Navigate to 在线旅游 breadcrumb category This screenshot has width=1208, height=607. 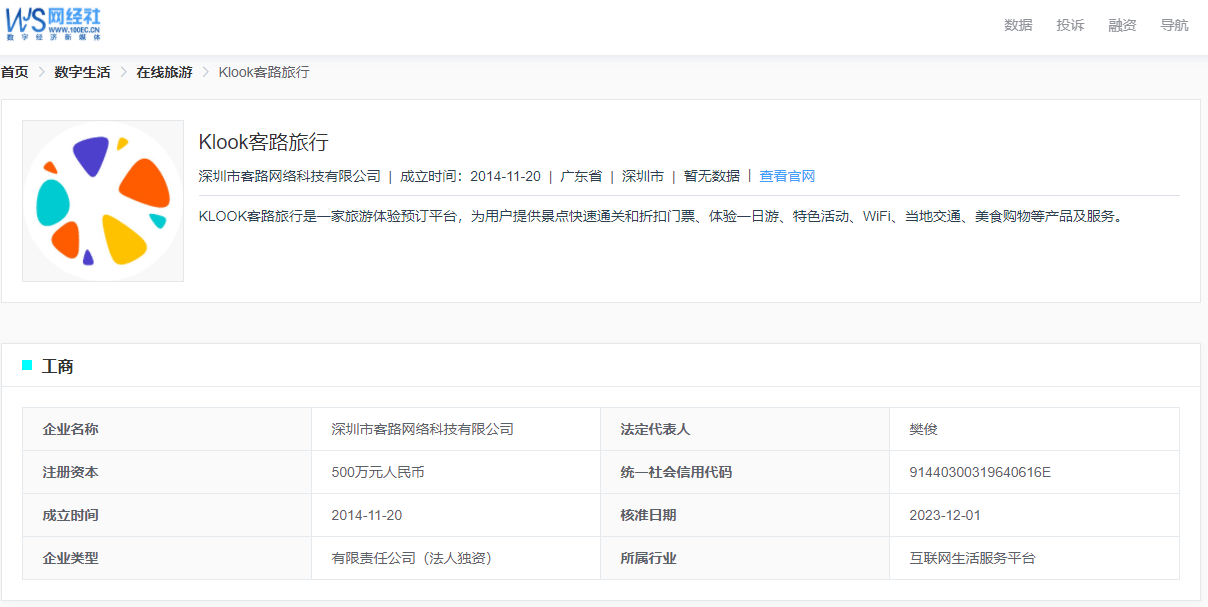click(164, 72)
